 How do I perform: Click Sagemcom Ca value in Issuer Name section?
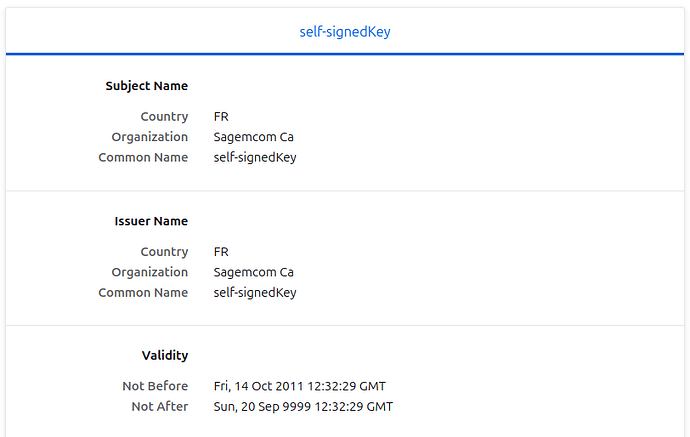pyautogui.click(x=253, y=272)
